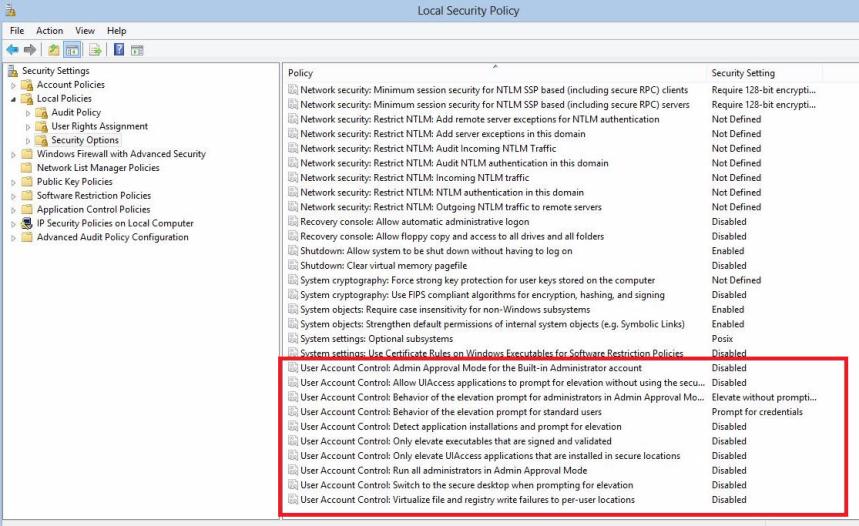Click the Local Security Policy title bar icon
This screenshot has height=526, width=859.
point(10,10)
